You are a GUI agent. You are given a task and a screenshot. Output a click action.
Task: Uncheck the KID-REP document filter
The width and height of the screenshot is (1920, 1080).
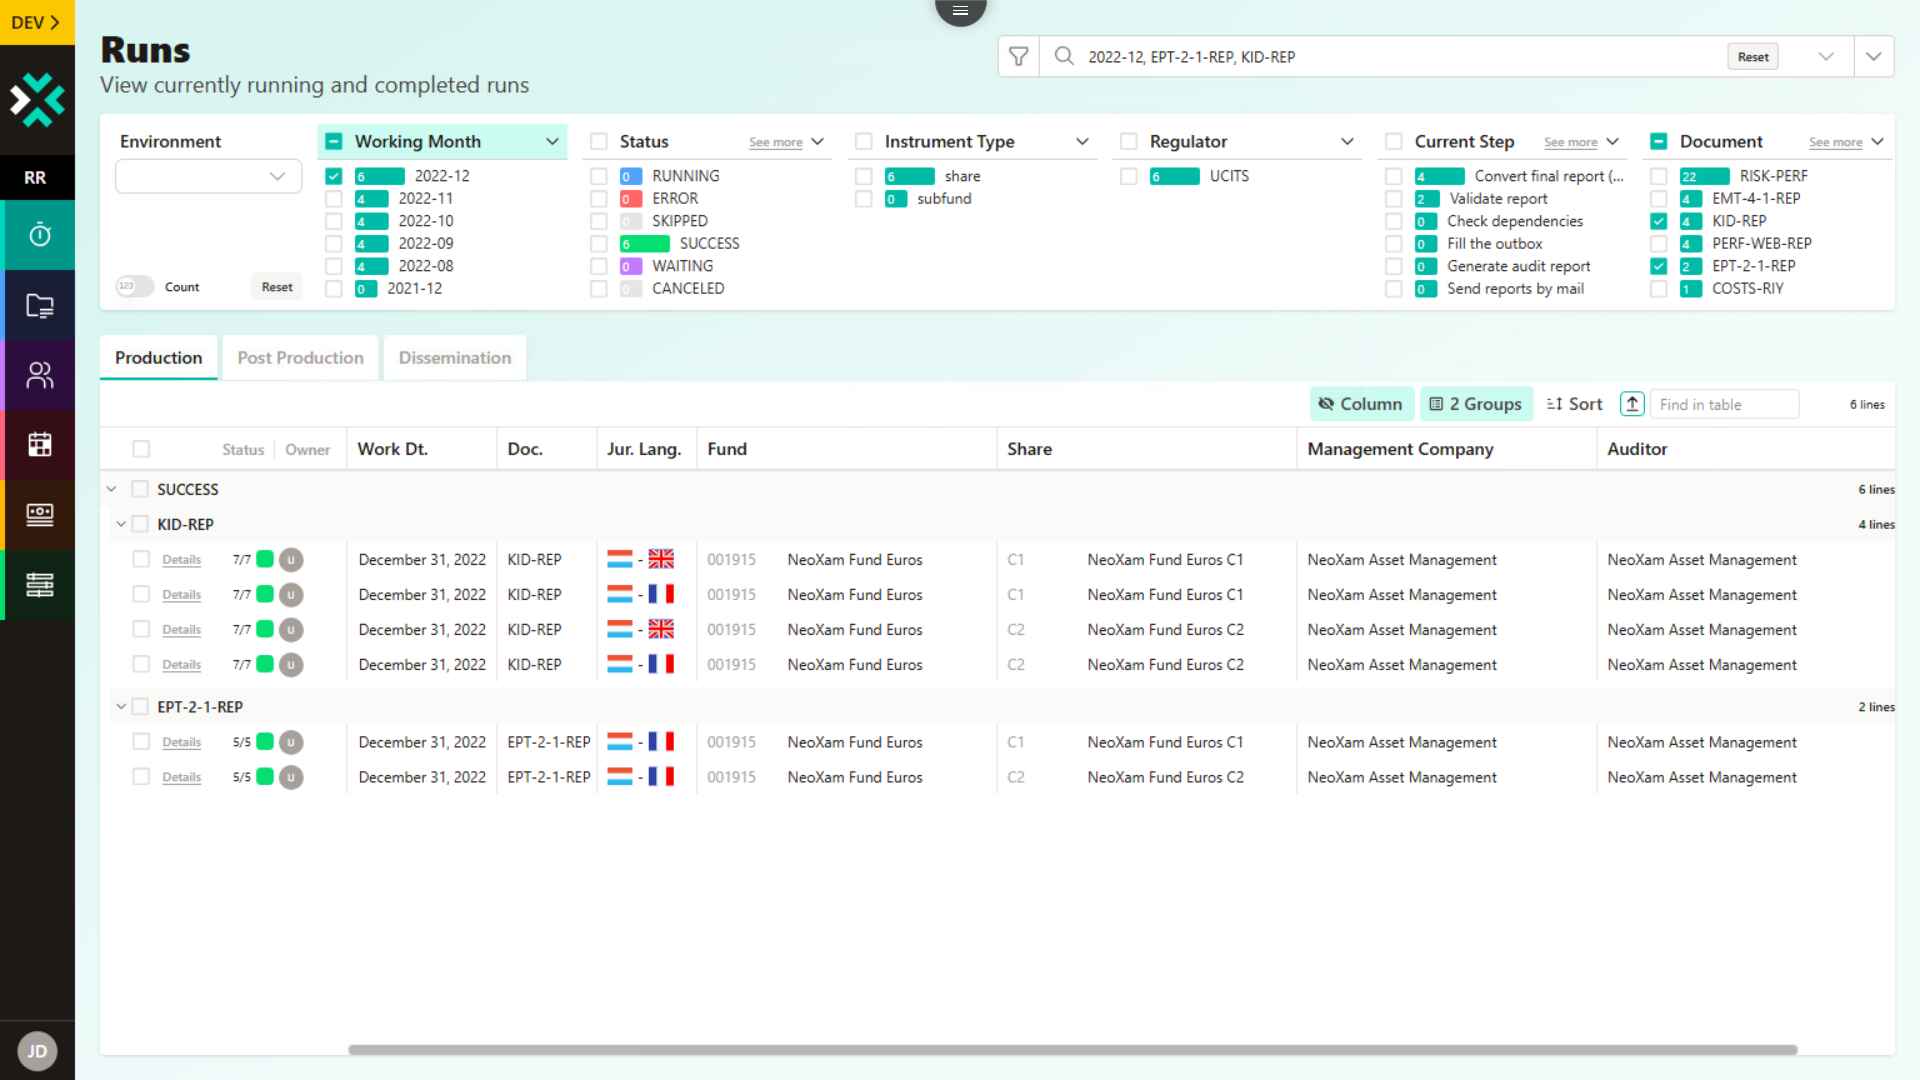pos(1657,221)
